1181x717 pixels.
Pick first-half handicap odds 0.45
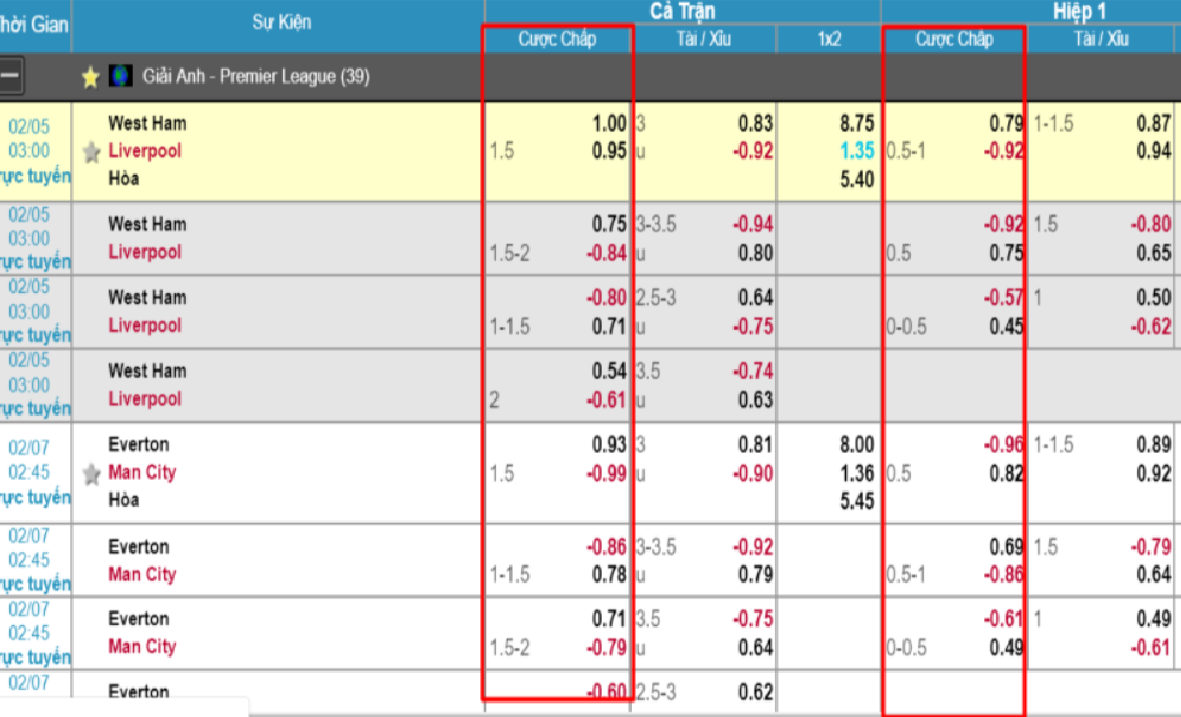coord(1006,326)
